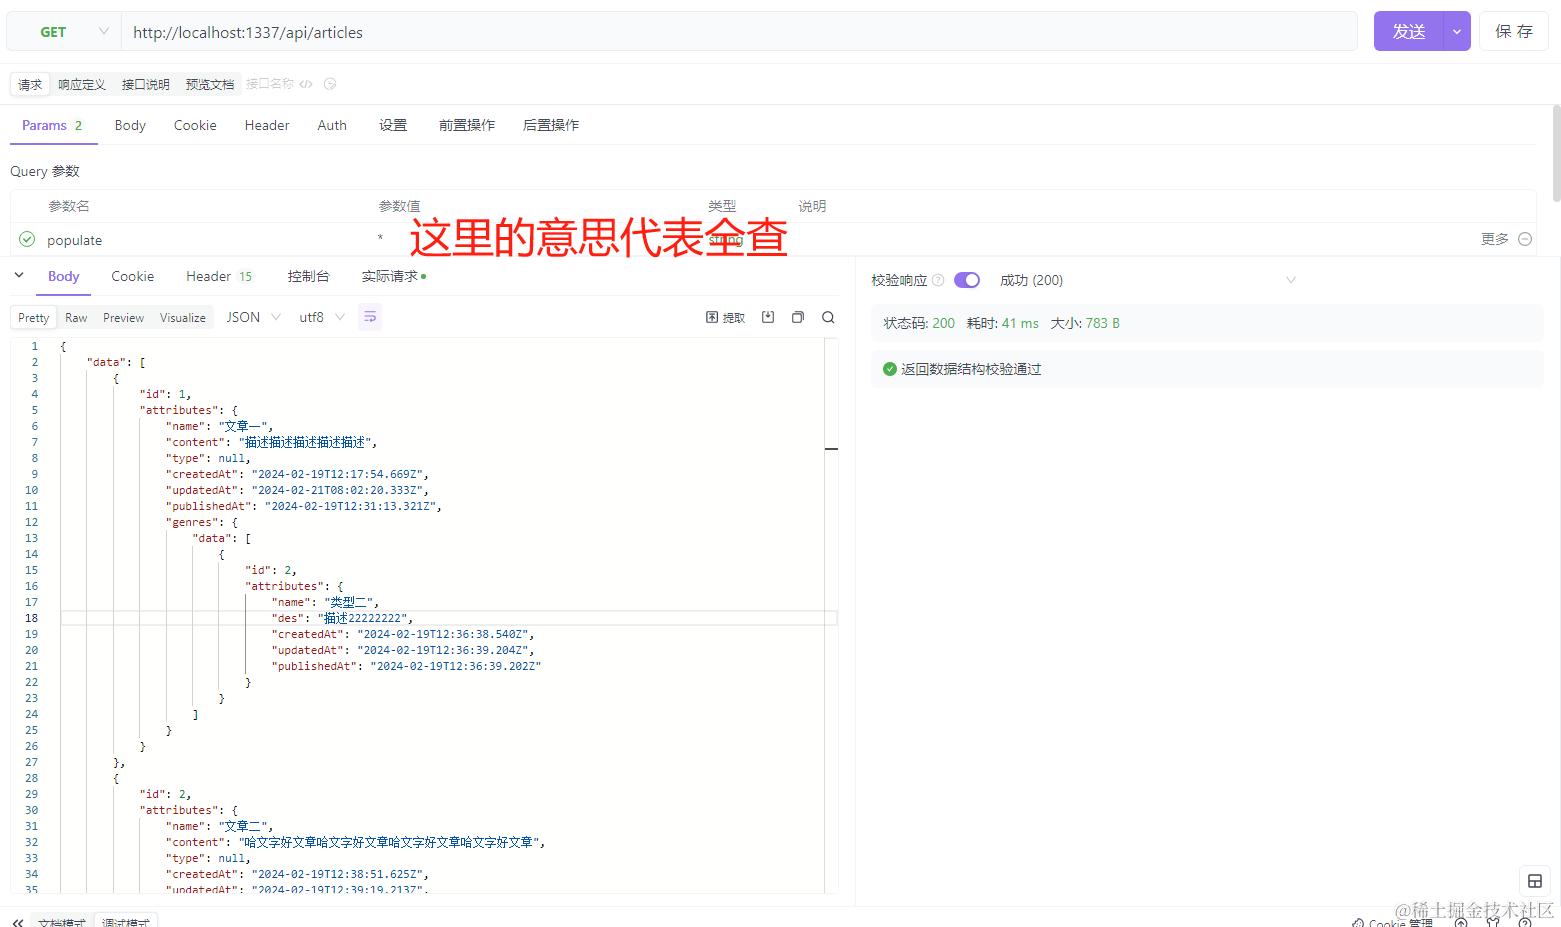Open the request Cookie tab
The height and width of the screenshot is (927, 1561).
[195, 125]
